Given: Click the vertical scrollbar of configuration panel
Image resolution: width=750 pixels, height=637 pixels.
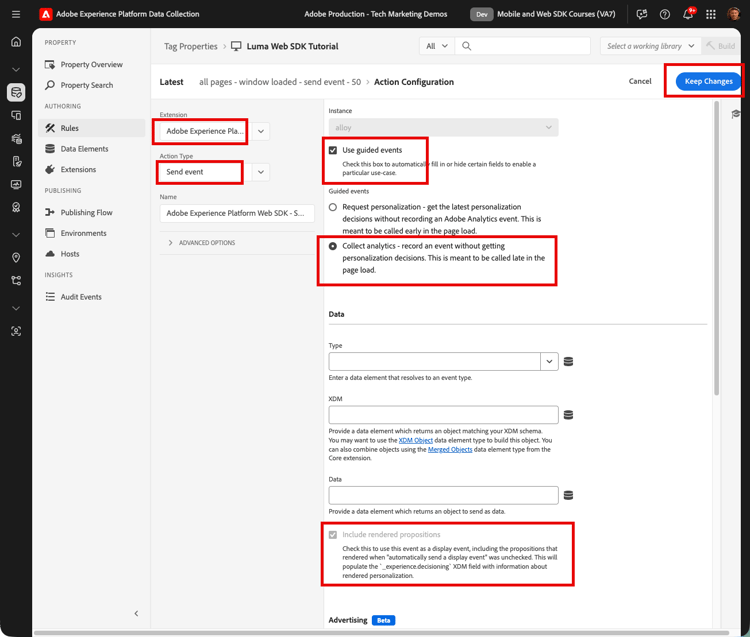Looking at the screenshot, I should (x=717, y=248).
